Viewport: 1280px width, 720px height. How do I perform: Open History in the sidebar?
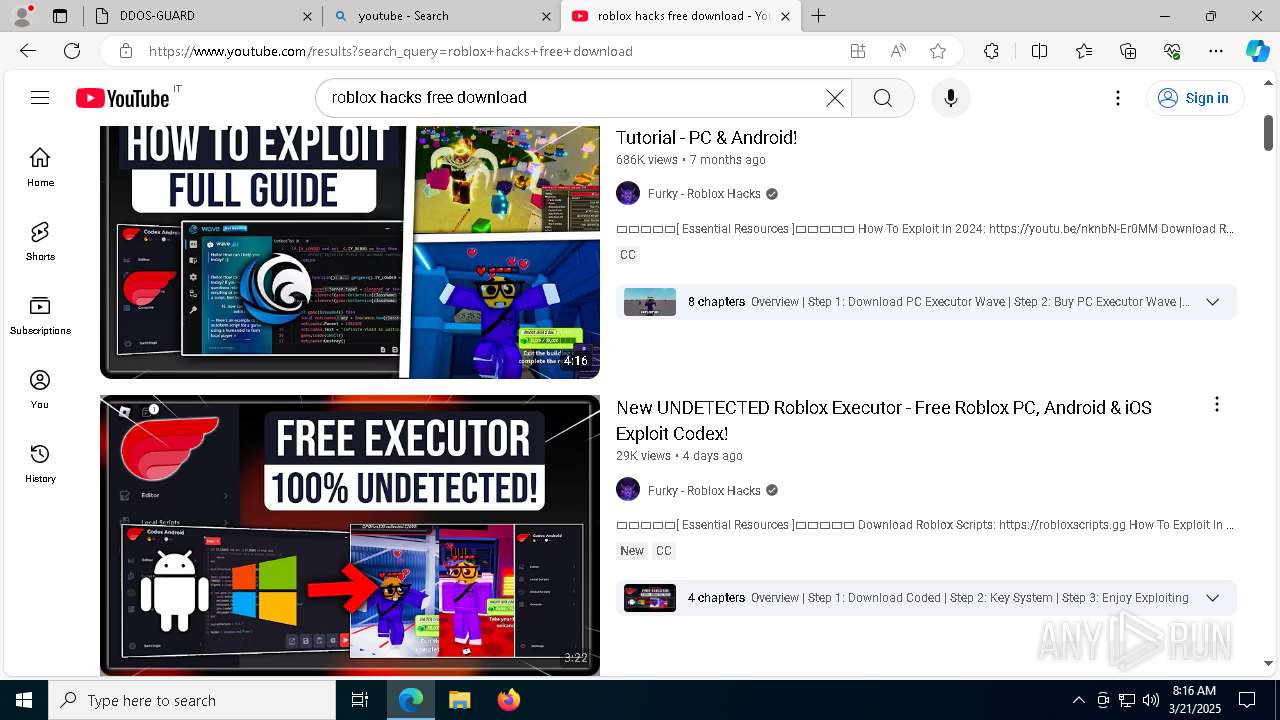(x=40, y=463)
